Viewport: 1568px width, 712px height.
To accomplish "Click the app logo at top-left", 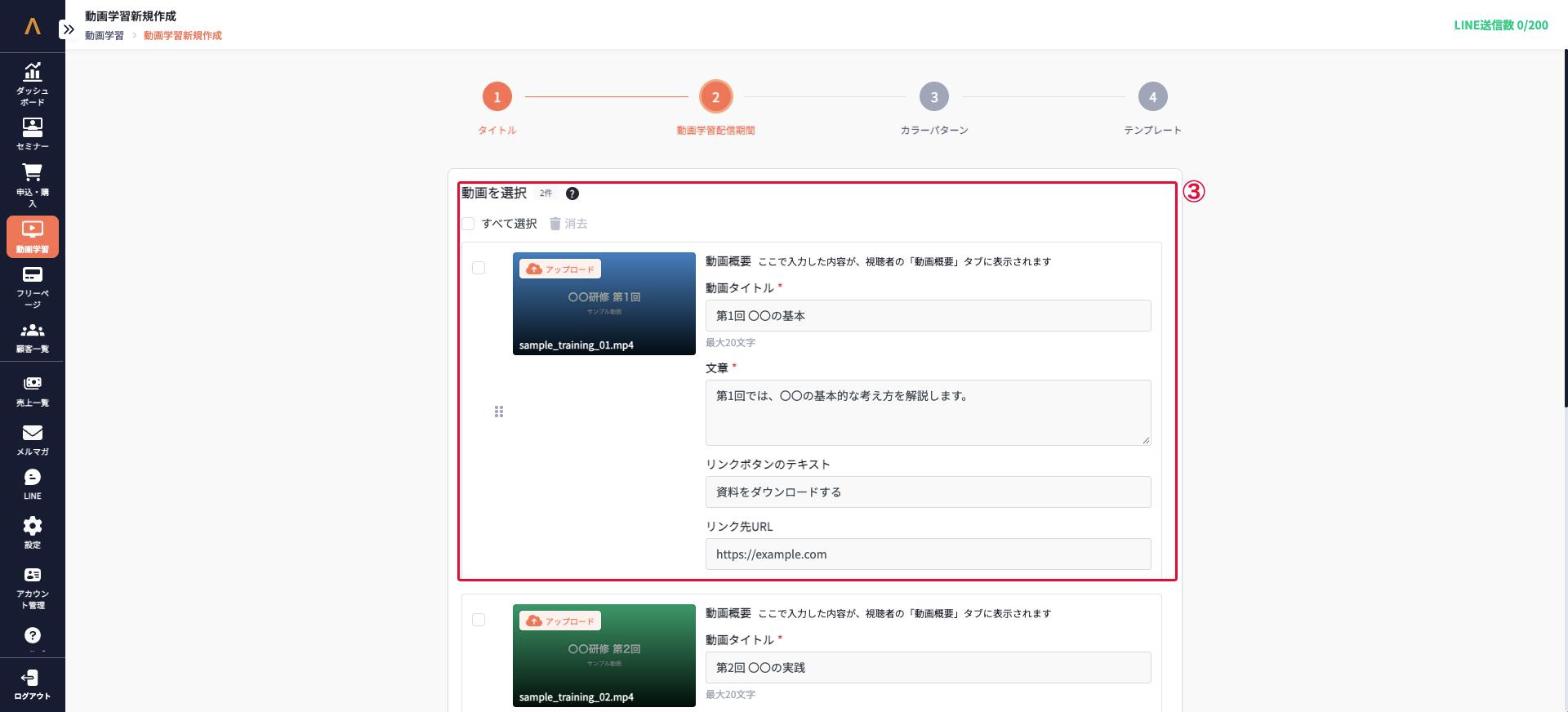I will tap(32, 26).
